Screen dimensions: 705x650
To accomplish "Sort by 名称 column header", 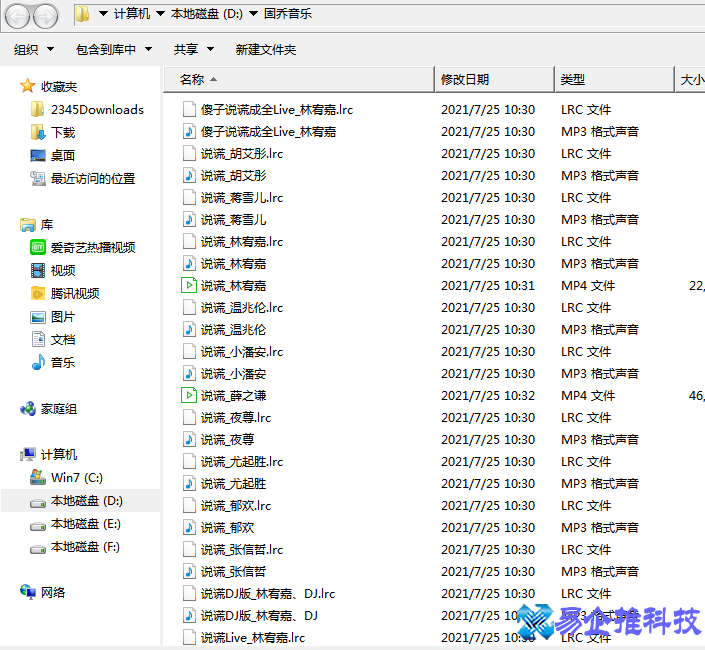I will coord(299,80).
